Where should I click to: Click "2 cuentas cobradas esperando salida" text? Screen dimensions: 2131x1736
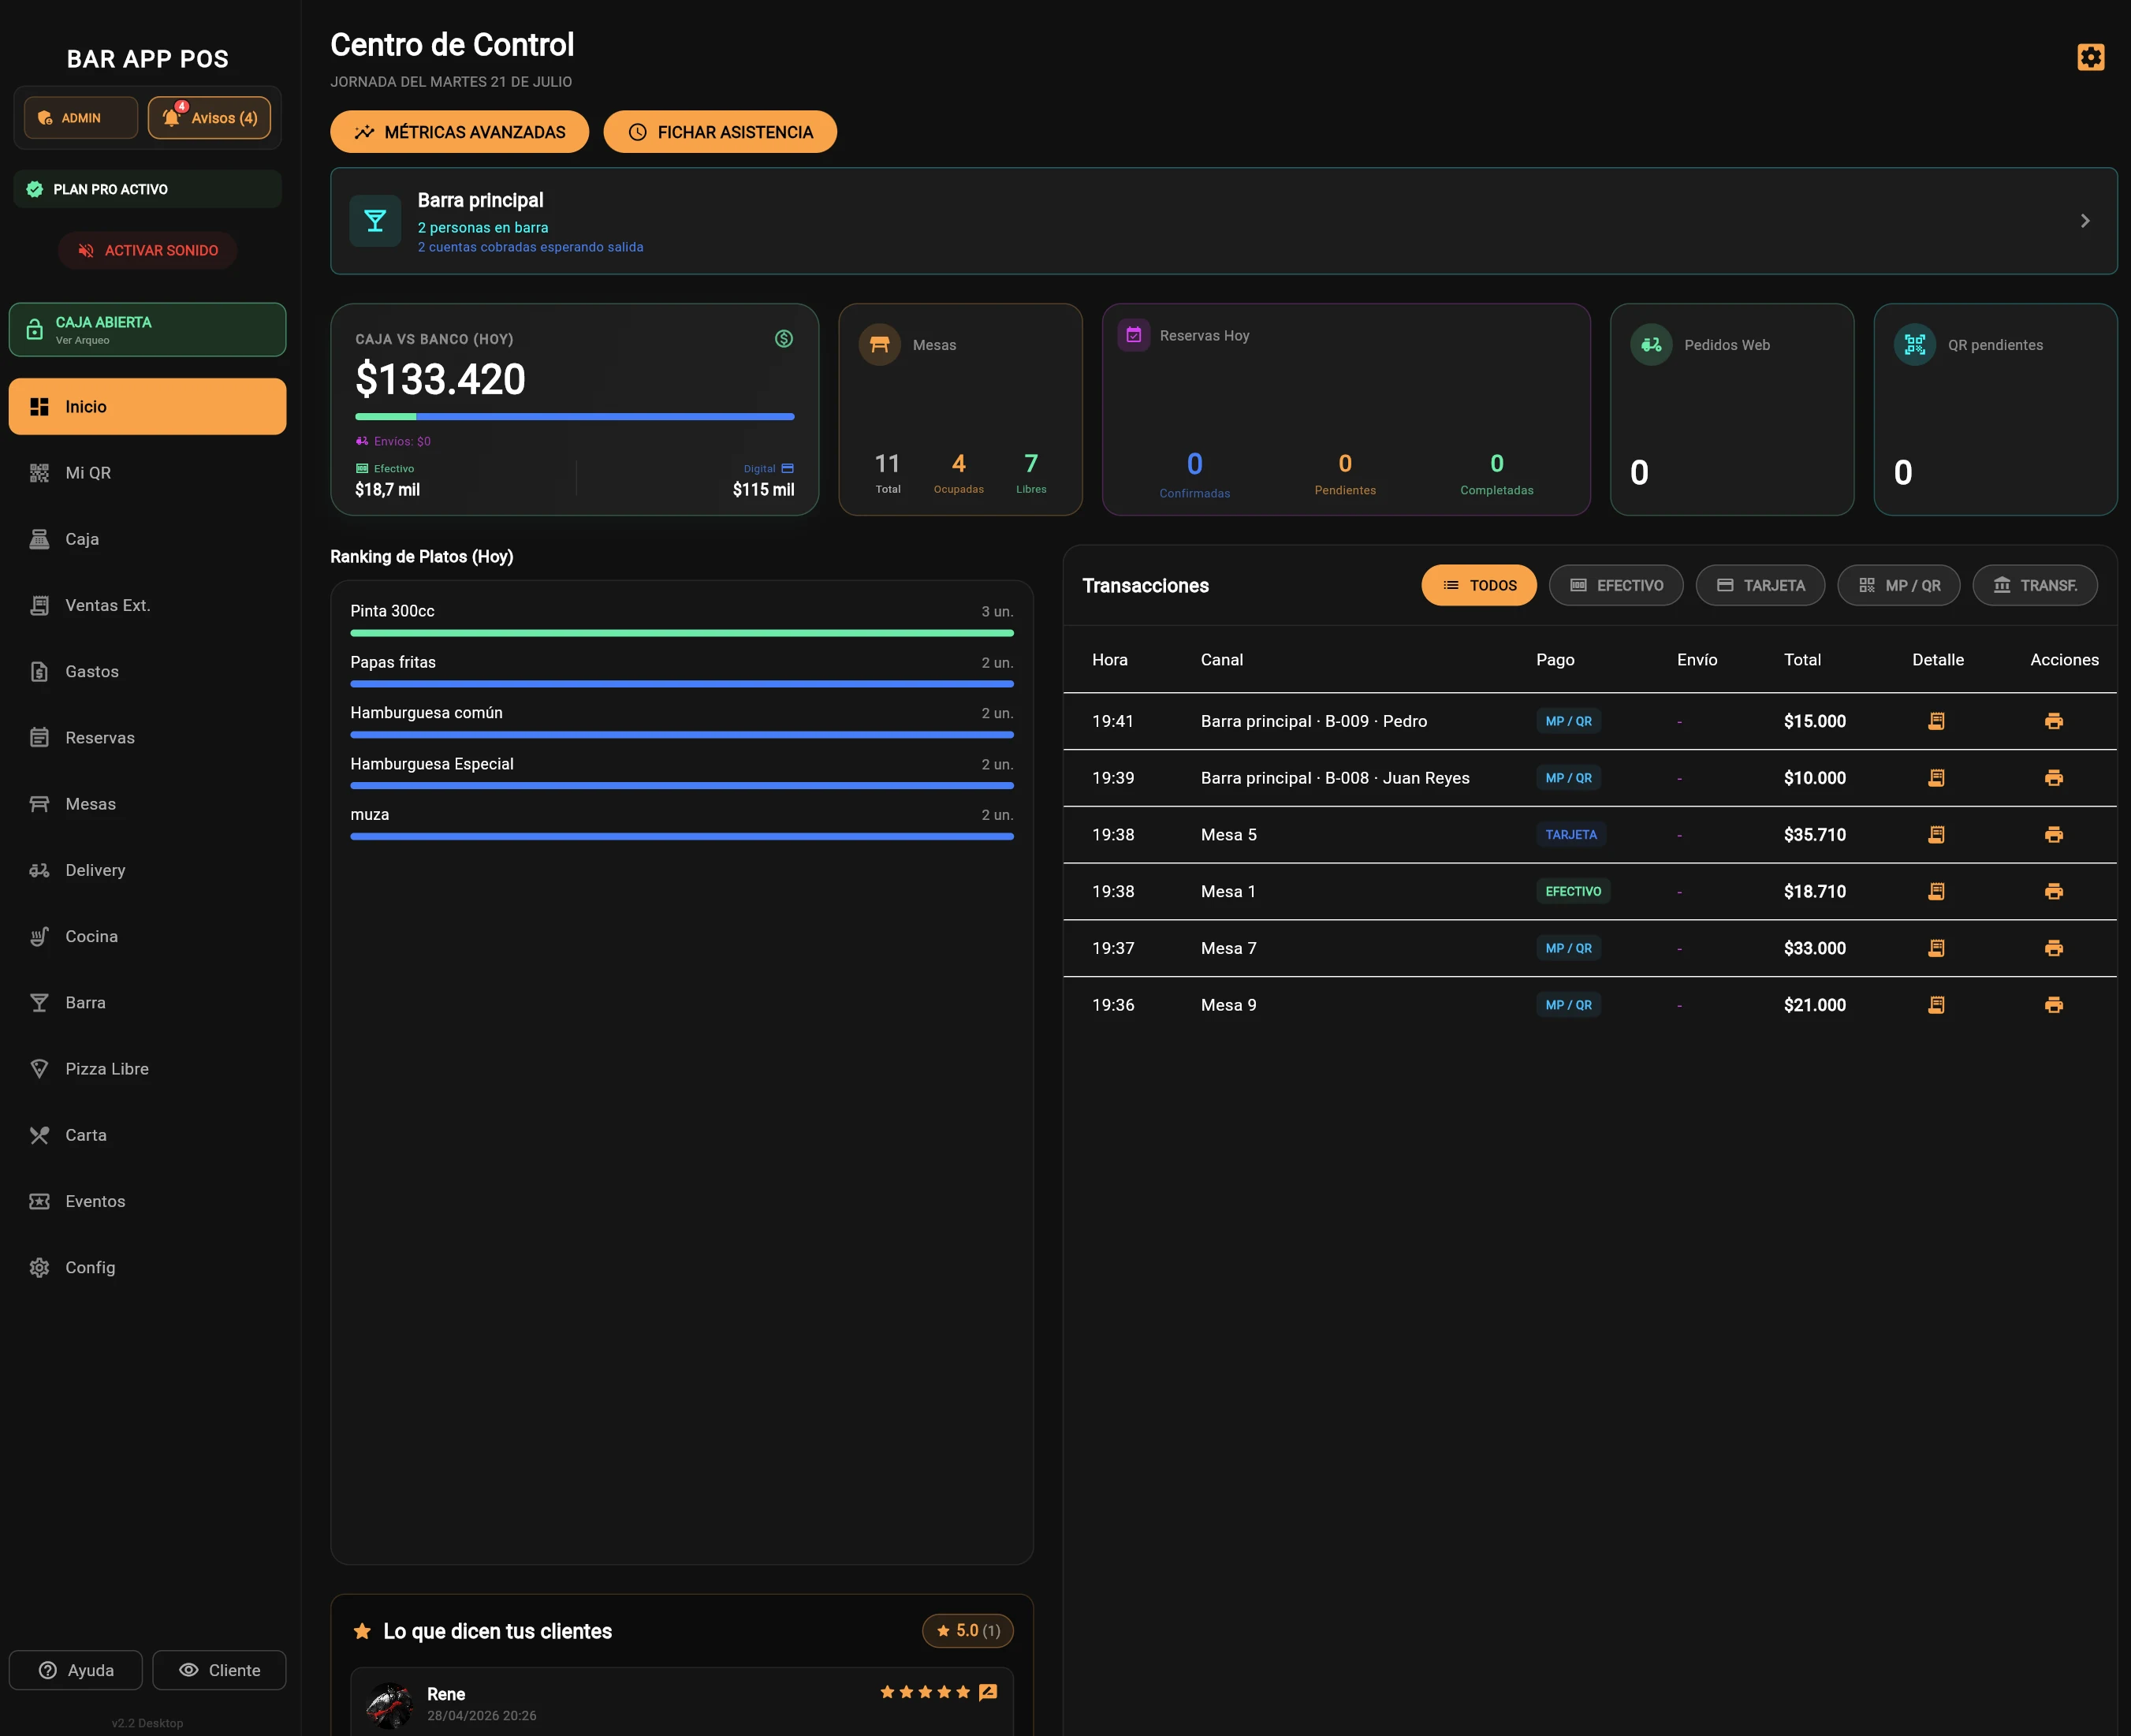tap(531, 247)
